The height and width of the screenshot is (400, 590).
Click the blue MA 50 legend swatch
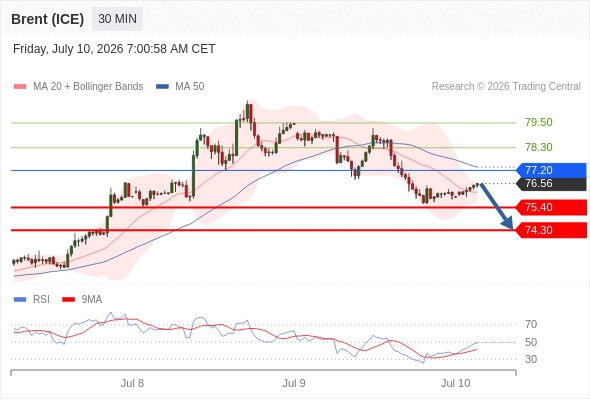click(162, 87)
